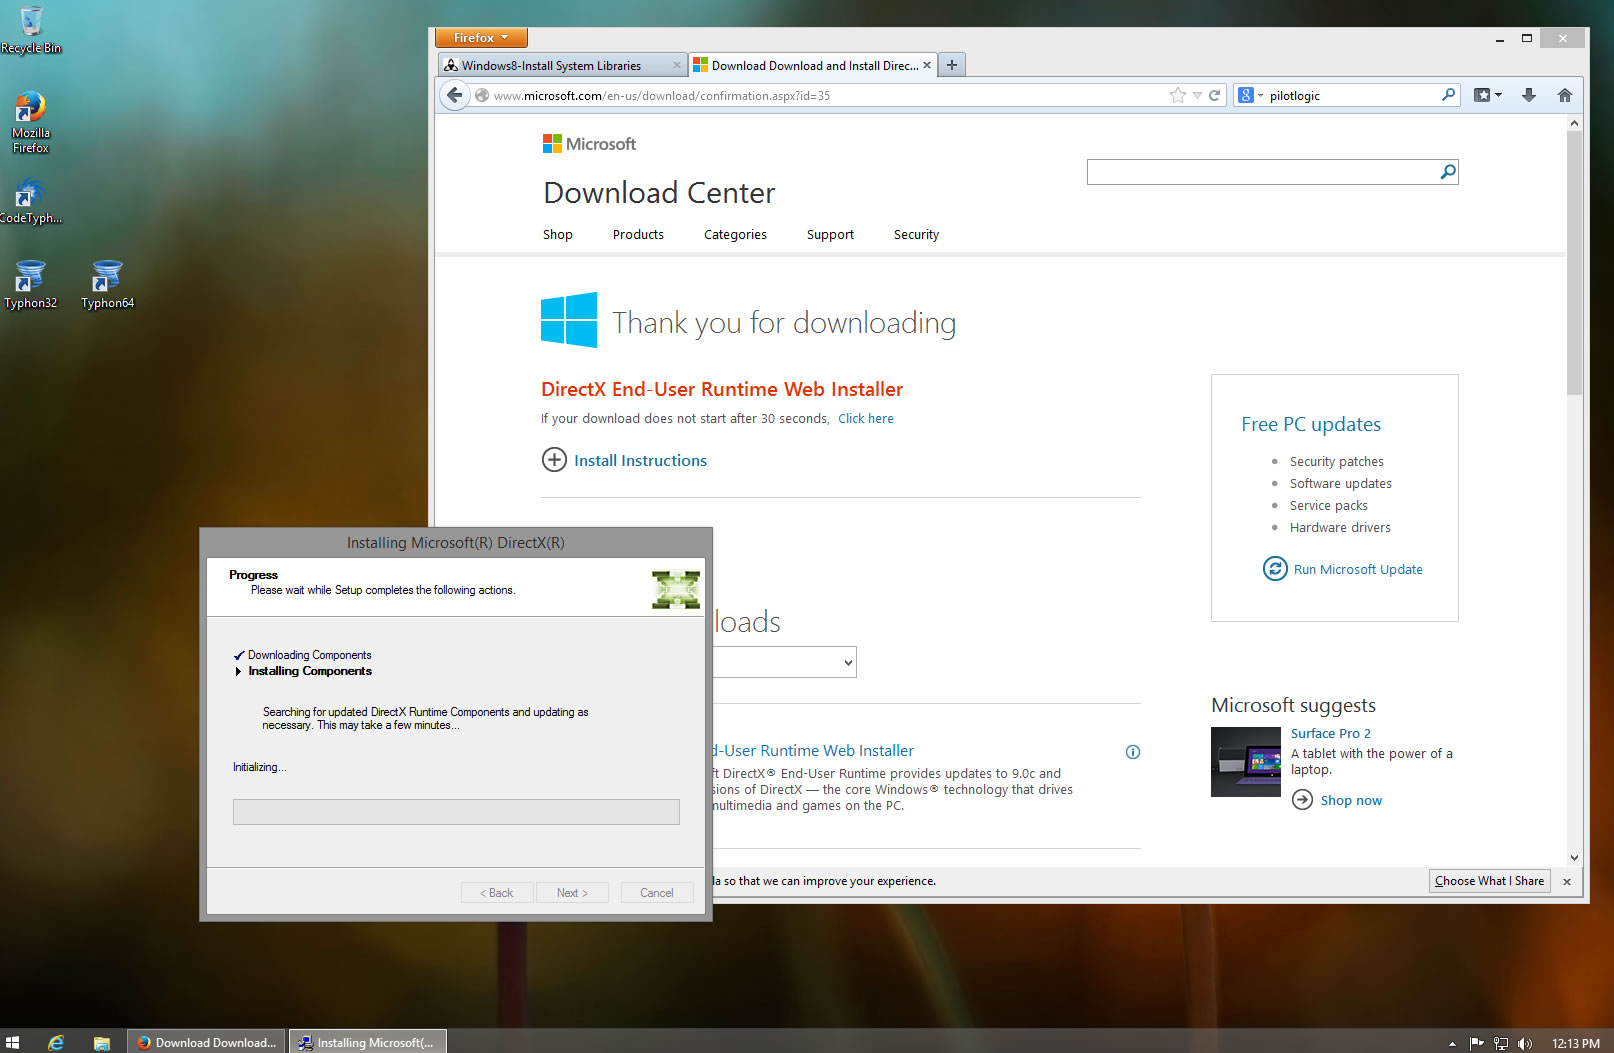Click the Next button in DirectX installer
This screenshot has width=1614, height=1053.
point(572,892)
